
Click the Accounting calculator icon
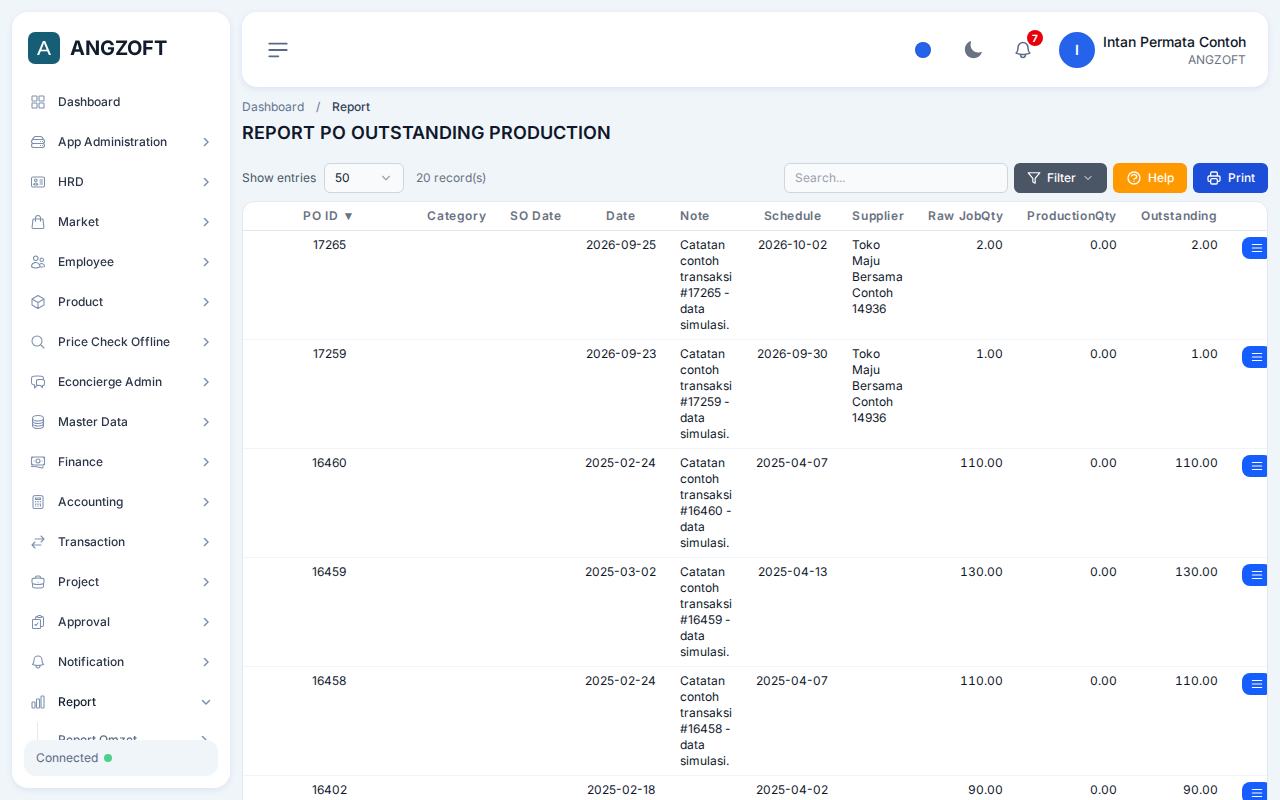coord(38,502)
